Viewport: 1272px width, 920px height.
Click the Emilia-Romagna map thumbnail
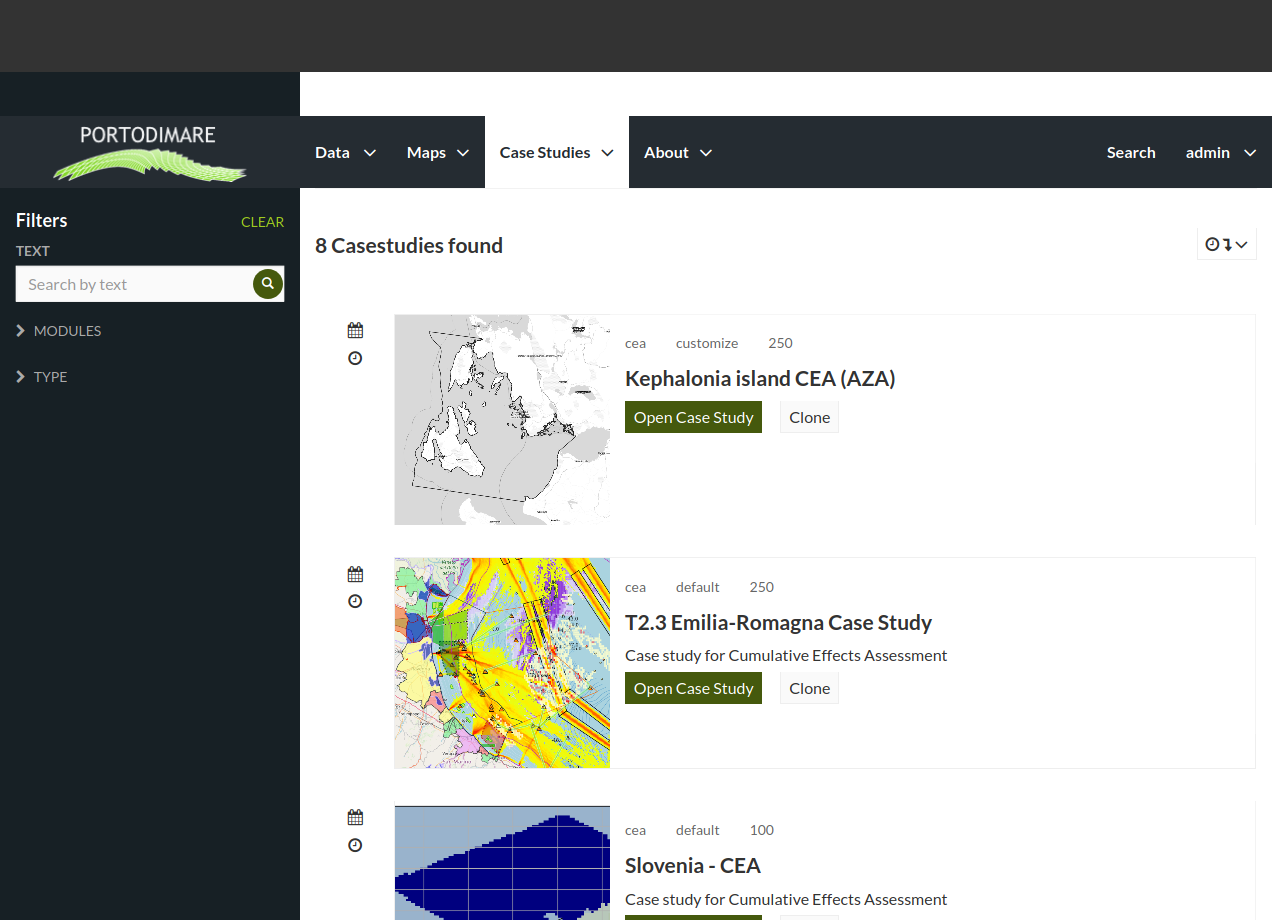(x=502, y=663)
